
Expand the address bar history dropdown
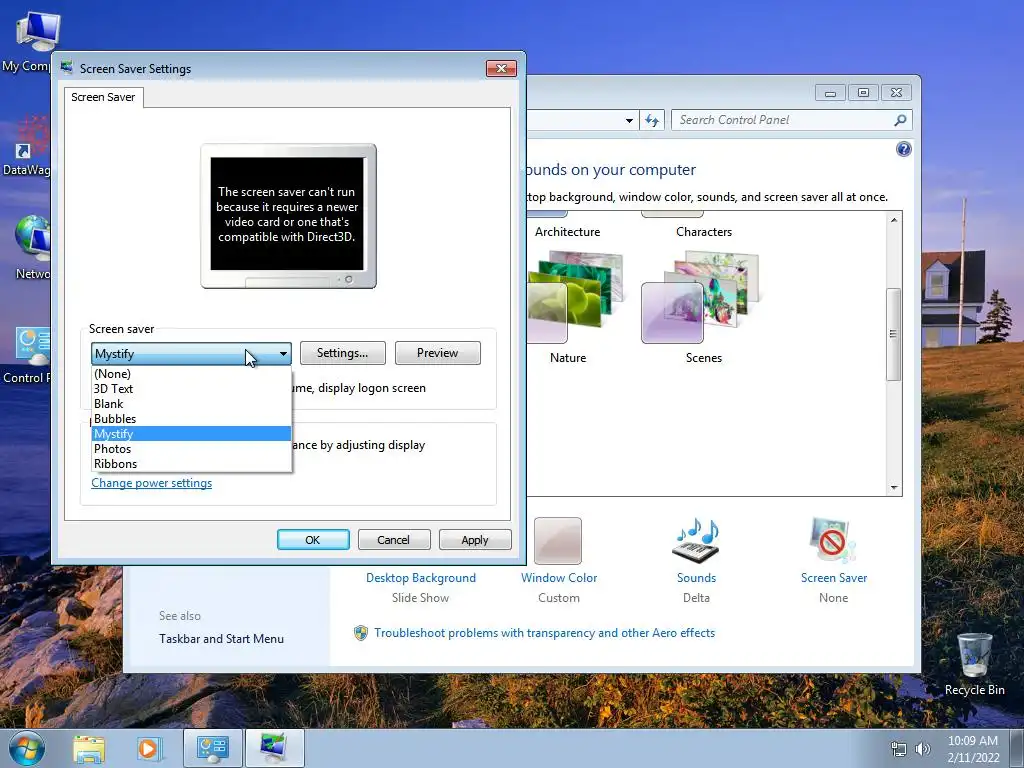click(629, 121)
